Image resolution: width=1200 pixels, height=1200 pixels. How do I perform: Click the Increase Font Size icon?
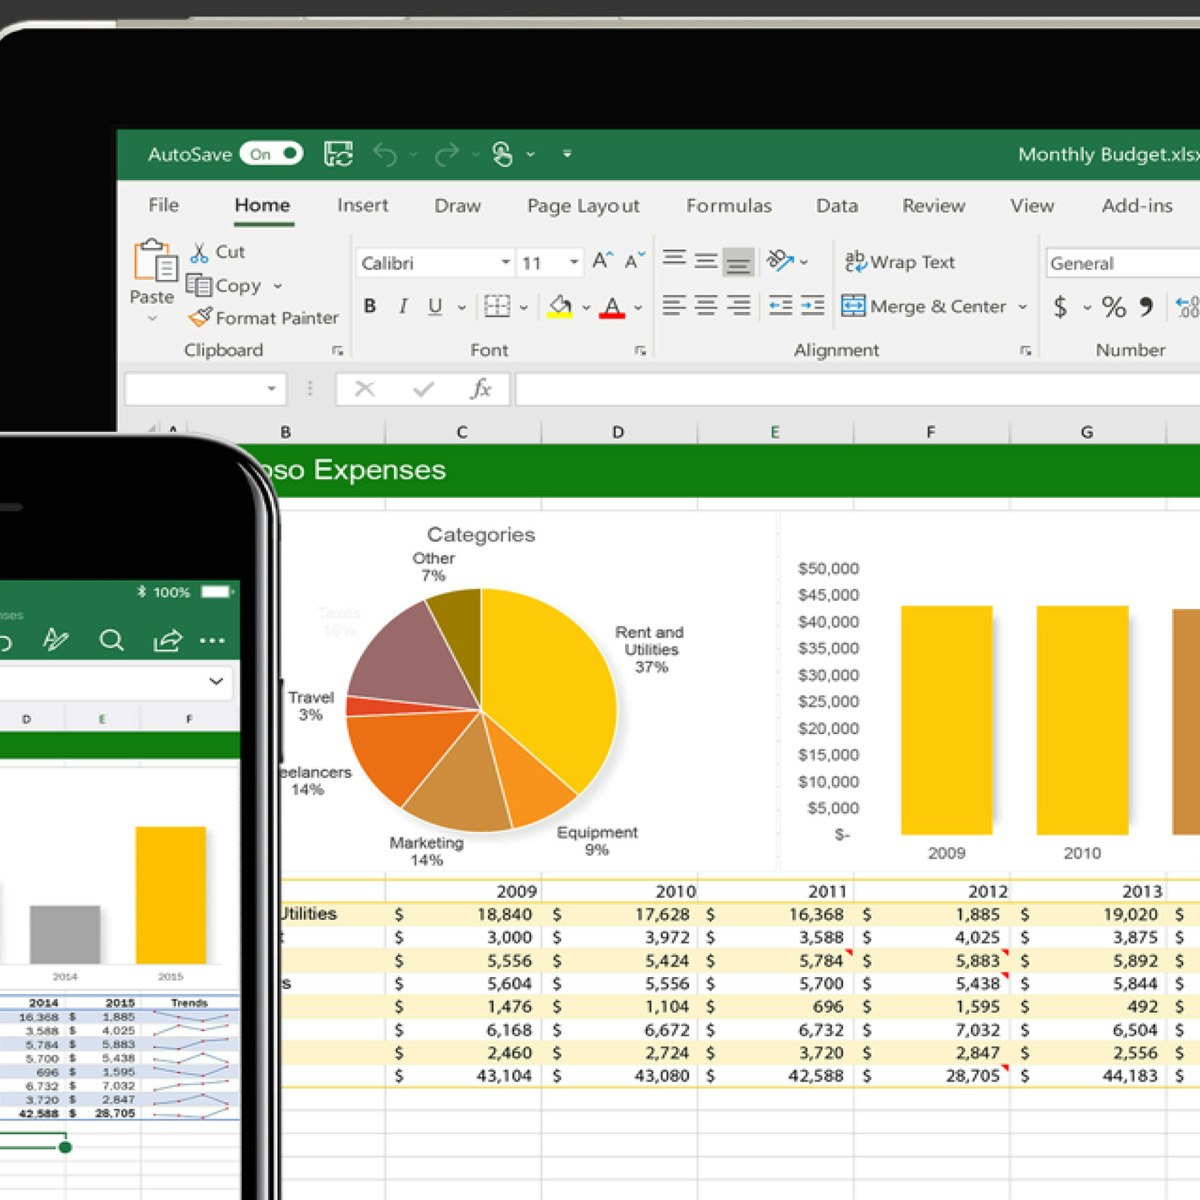(x=602, y=261)
